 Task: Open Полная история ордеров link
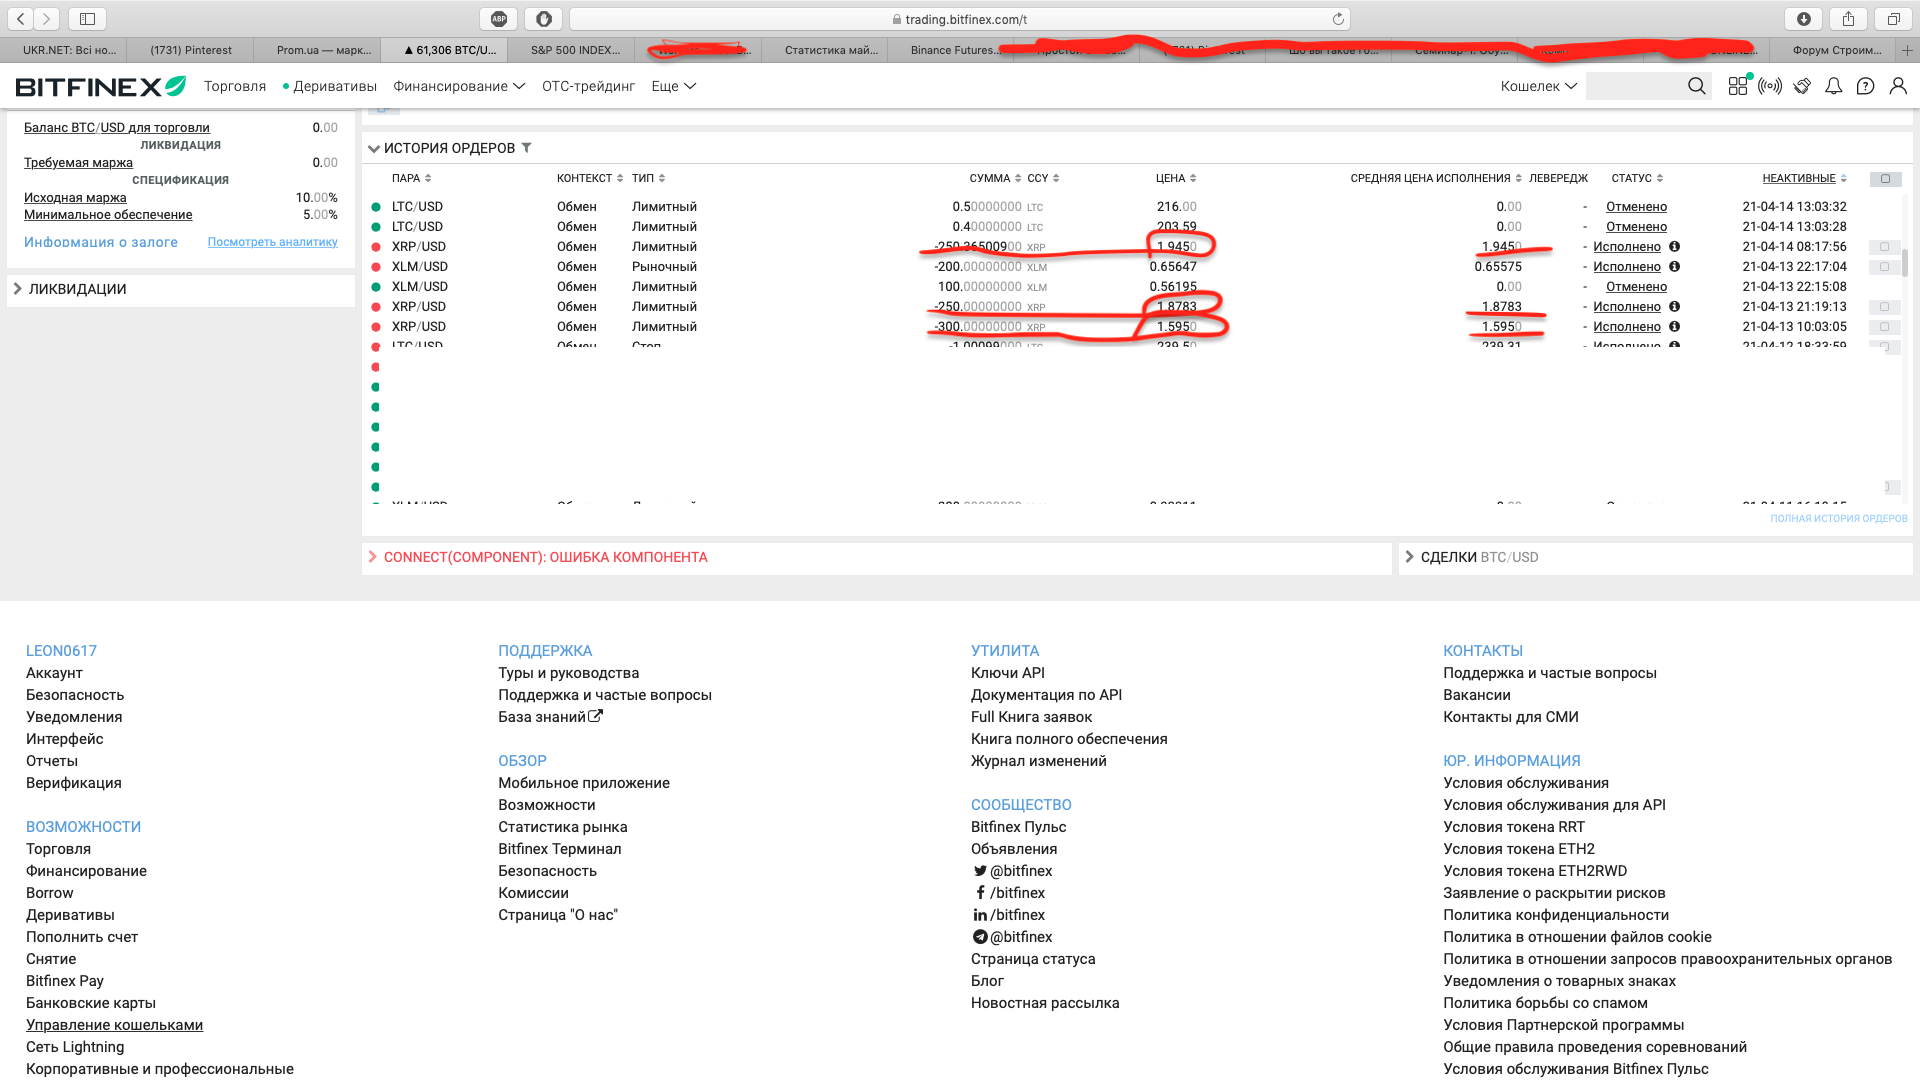click(1838, 519)
